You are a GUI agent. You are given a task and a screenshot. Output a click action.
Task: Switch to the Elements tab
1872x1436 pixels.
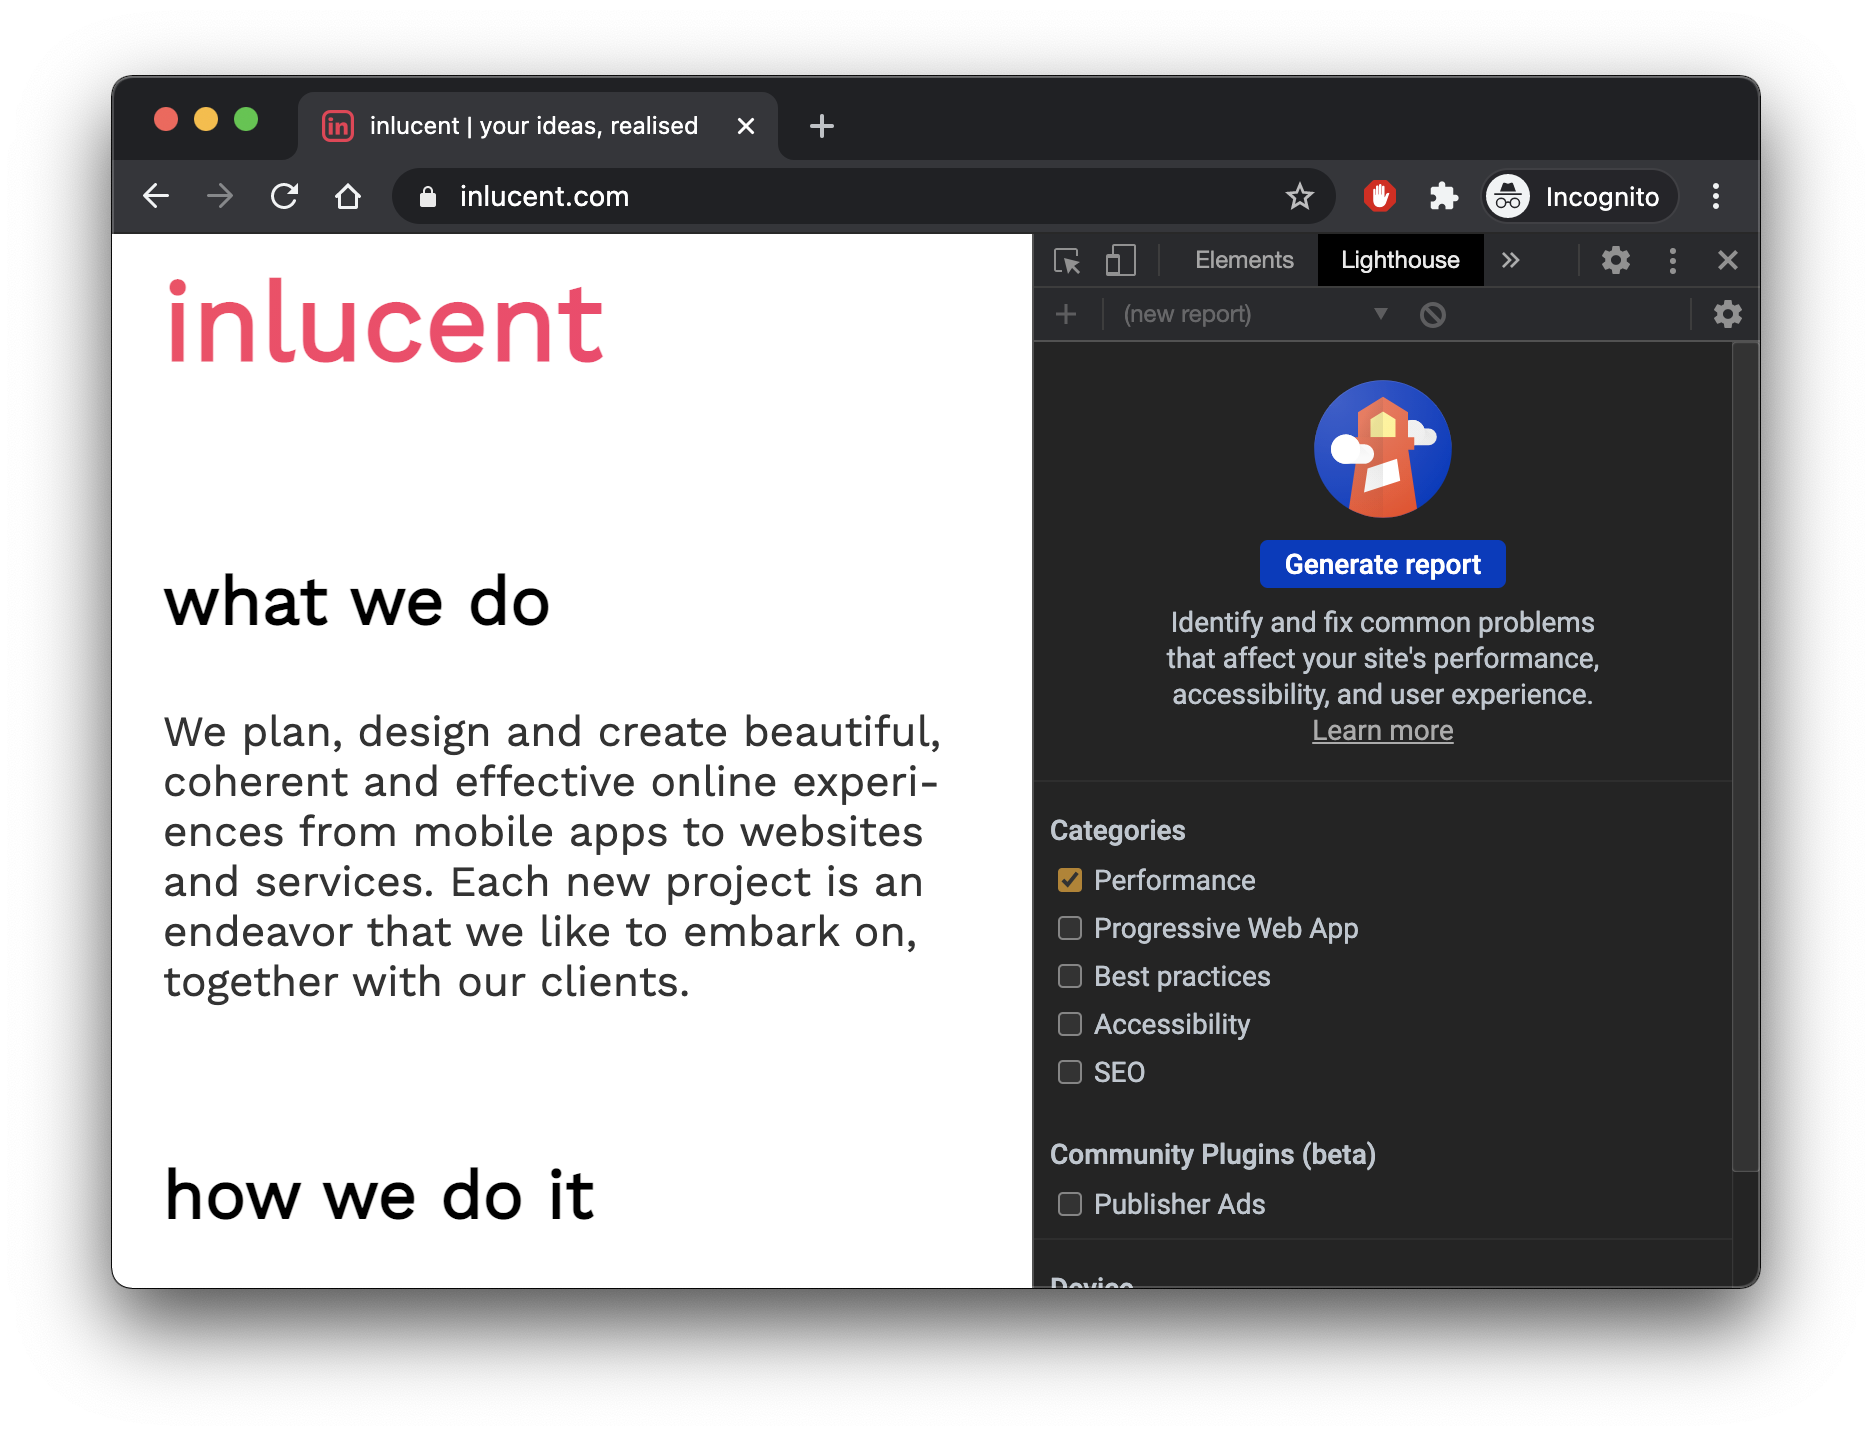tap(1244, 261)
